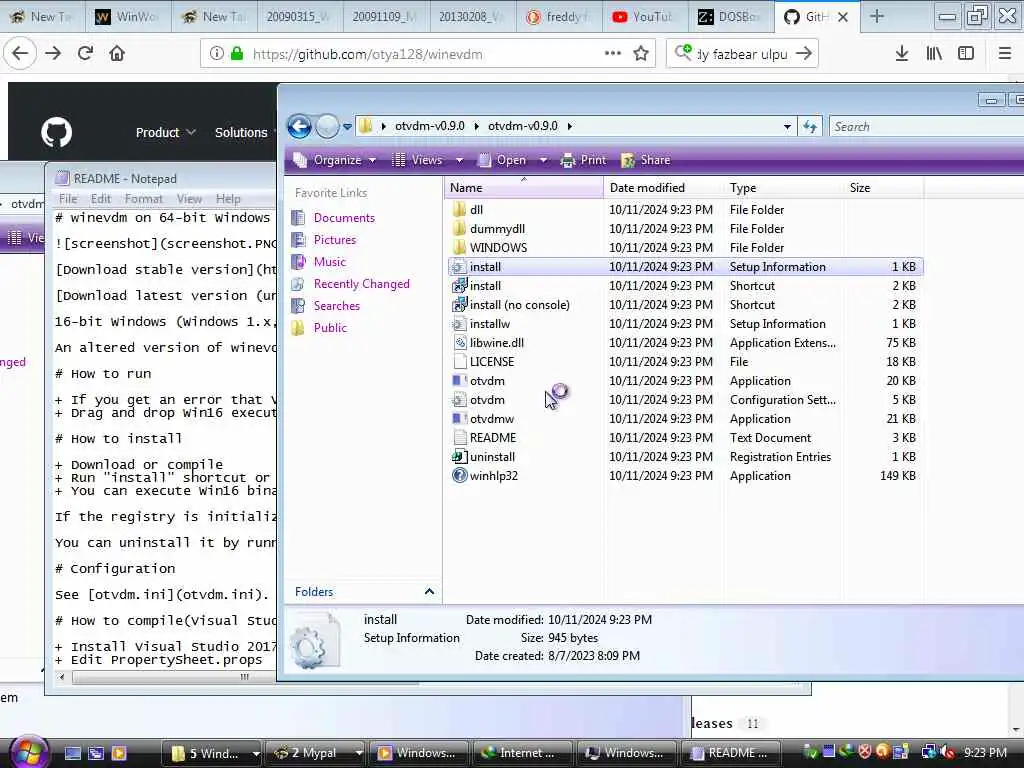Select the uninstall registry entries file
Screen dimensions: 1024x768
492,456
